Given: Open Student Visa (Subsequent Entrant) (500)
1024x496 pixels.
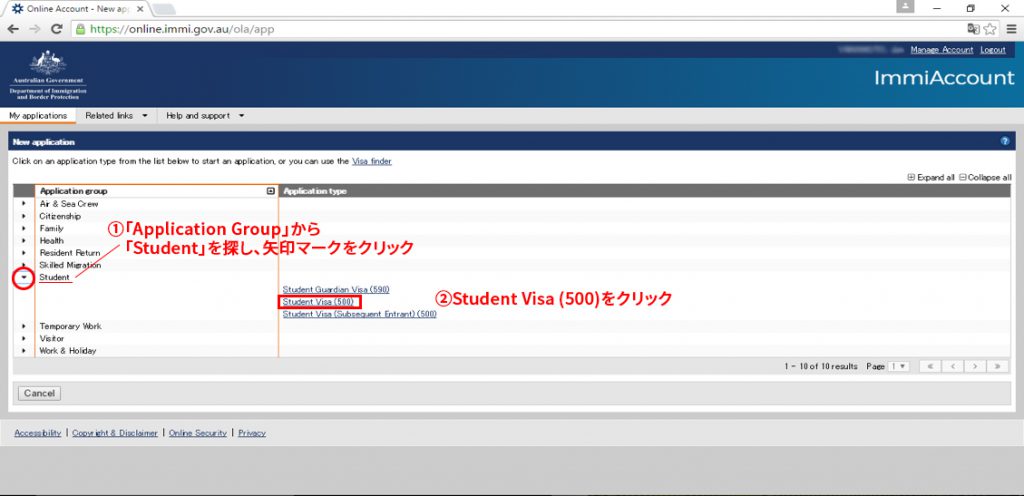Looking at the screenshot, I should (x=359, y=314).
